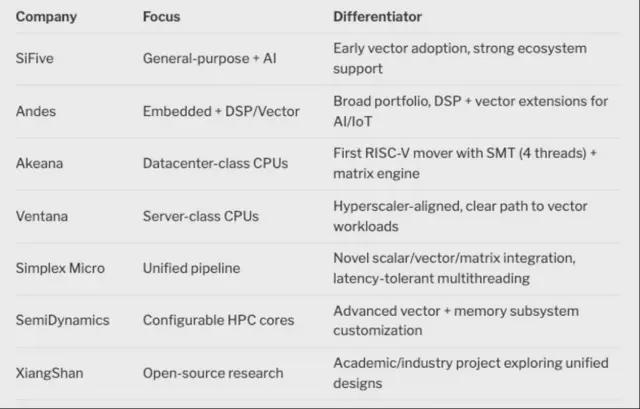640x409 pixels.
Task: Select the Simplex Micro cell
Action: (x=60, y=268)
